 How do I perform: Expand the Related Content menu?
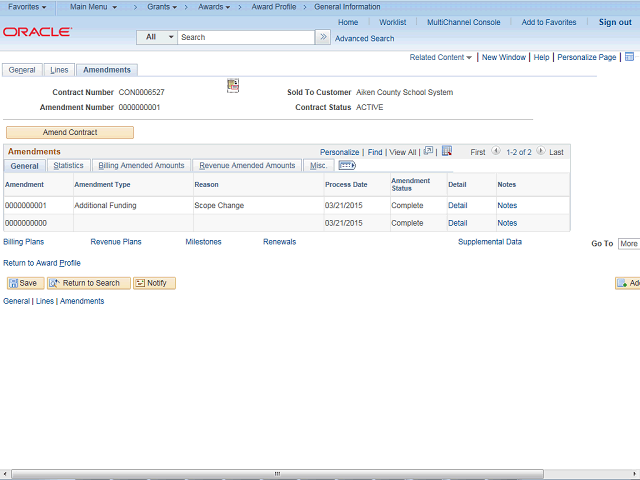click(x=440, y=57)
